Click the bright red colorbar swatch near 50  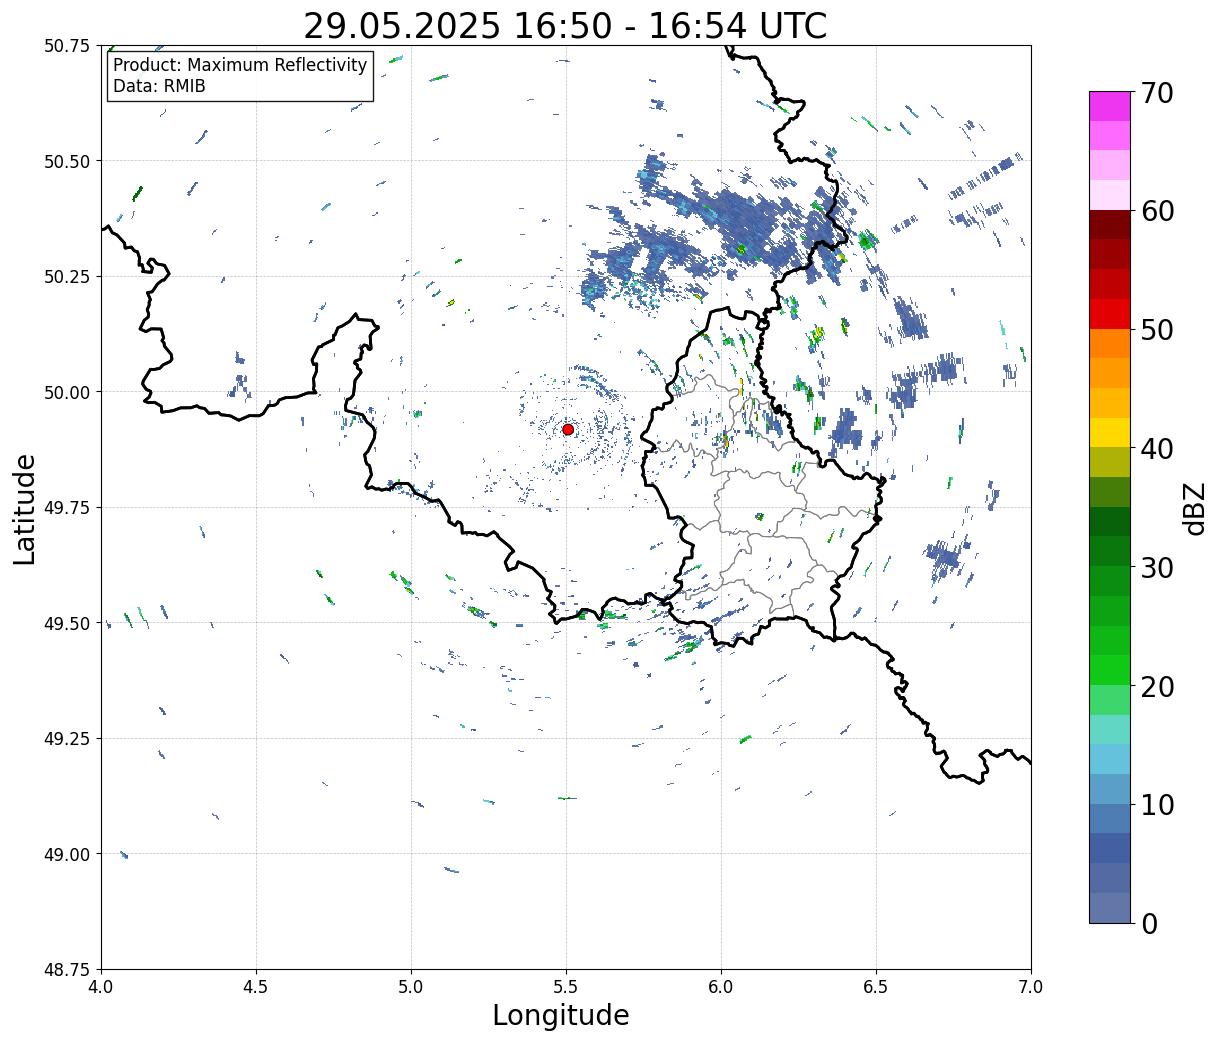(1109, 314)
